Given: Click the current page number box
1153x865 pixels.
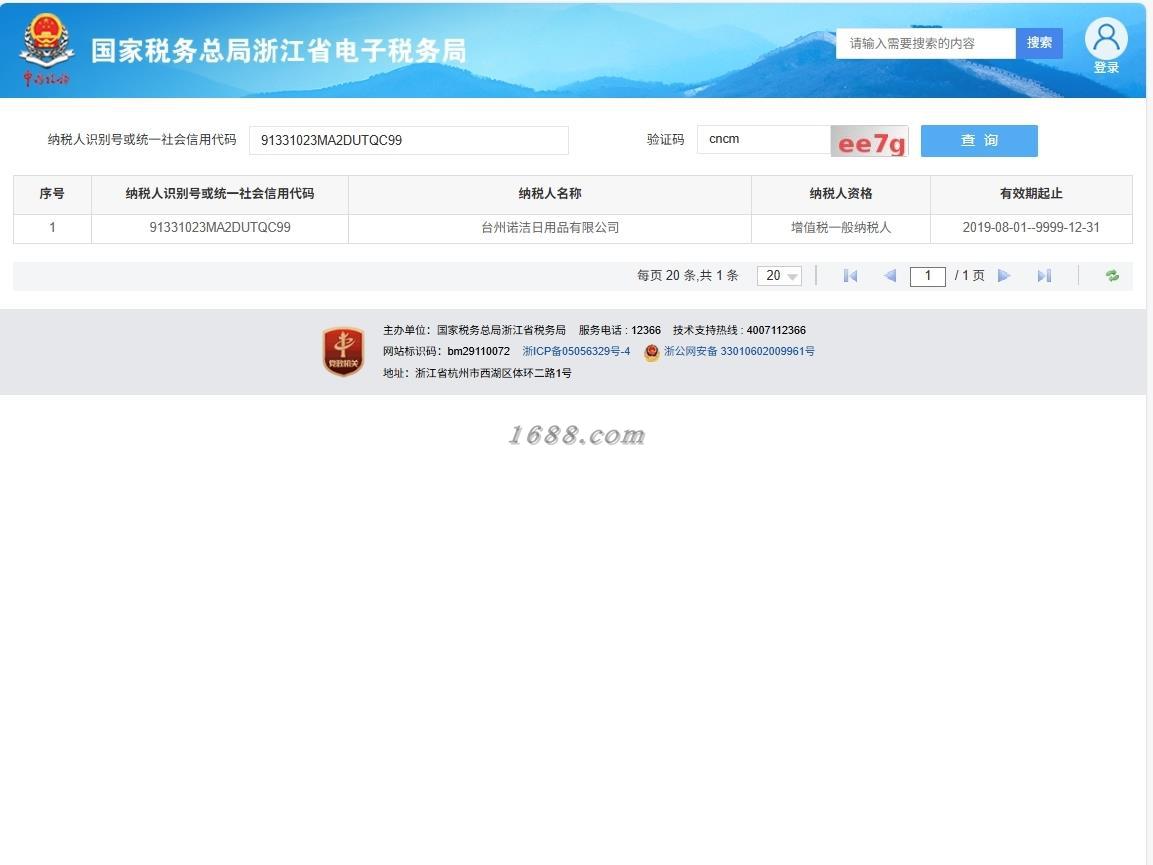Looking at the screenshot, I should coord(927,276).
